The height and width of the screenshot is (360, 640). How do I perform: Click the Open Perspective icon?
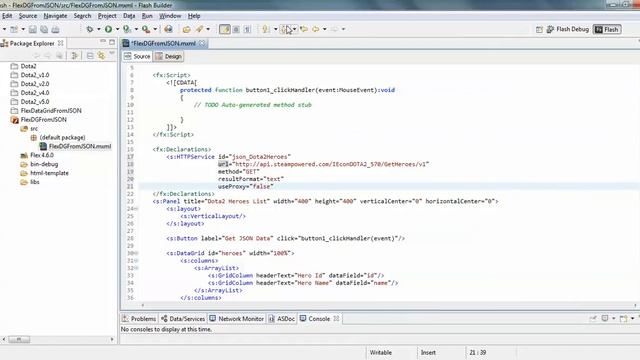[539, 29]
